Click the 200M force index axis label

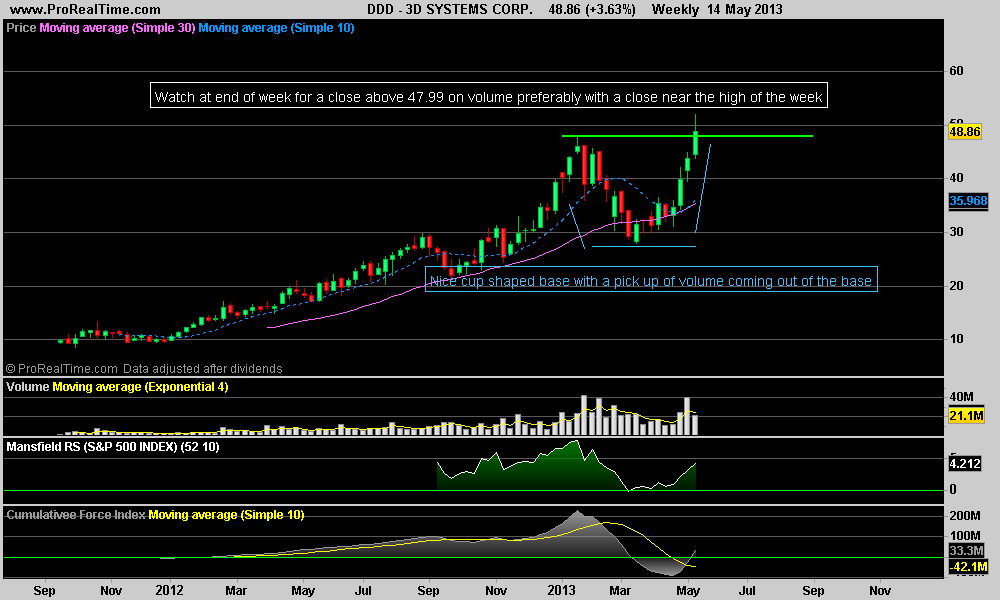click(965, 515)
